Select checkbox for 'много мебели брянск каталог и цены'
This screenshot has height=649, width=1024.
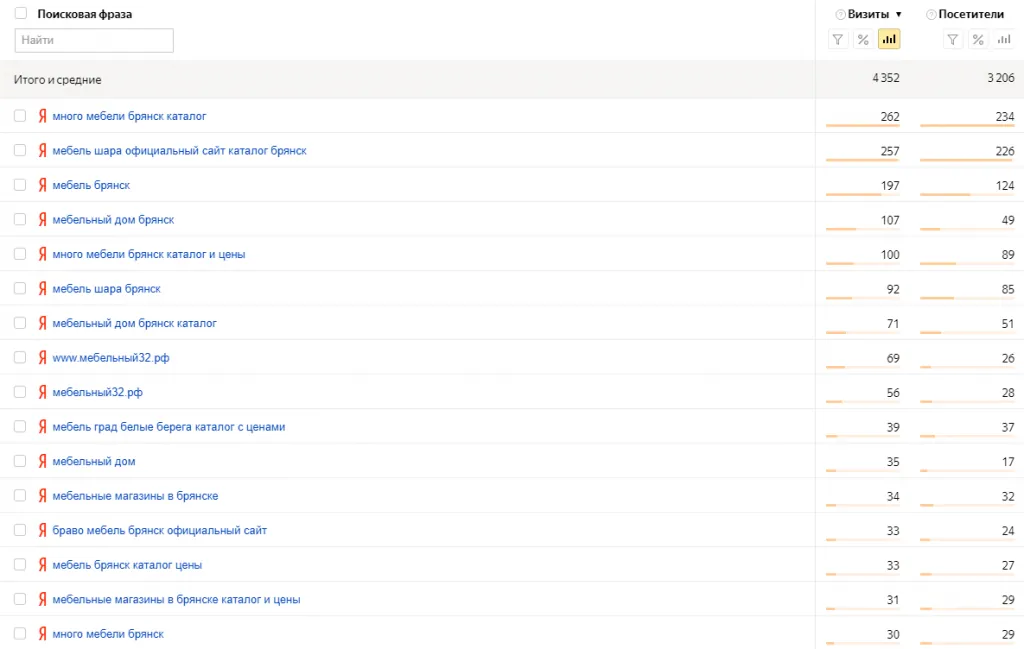pos(20,254)
